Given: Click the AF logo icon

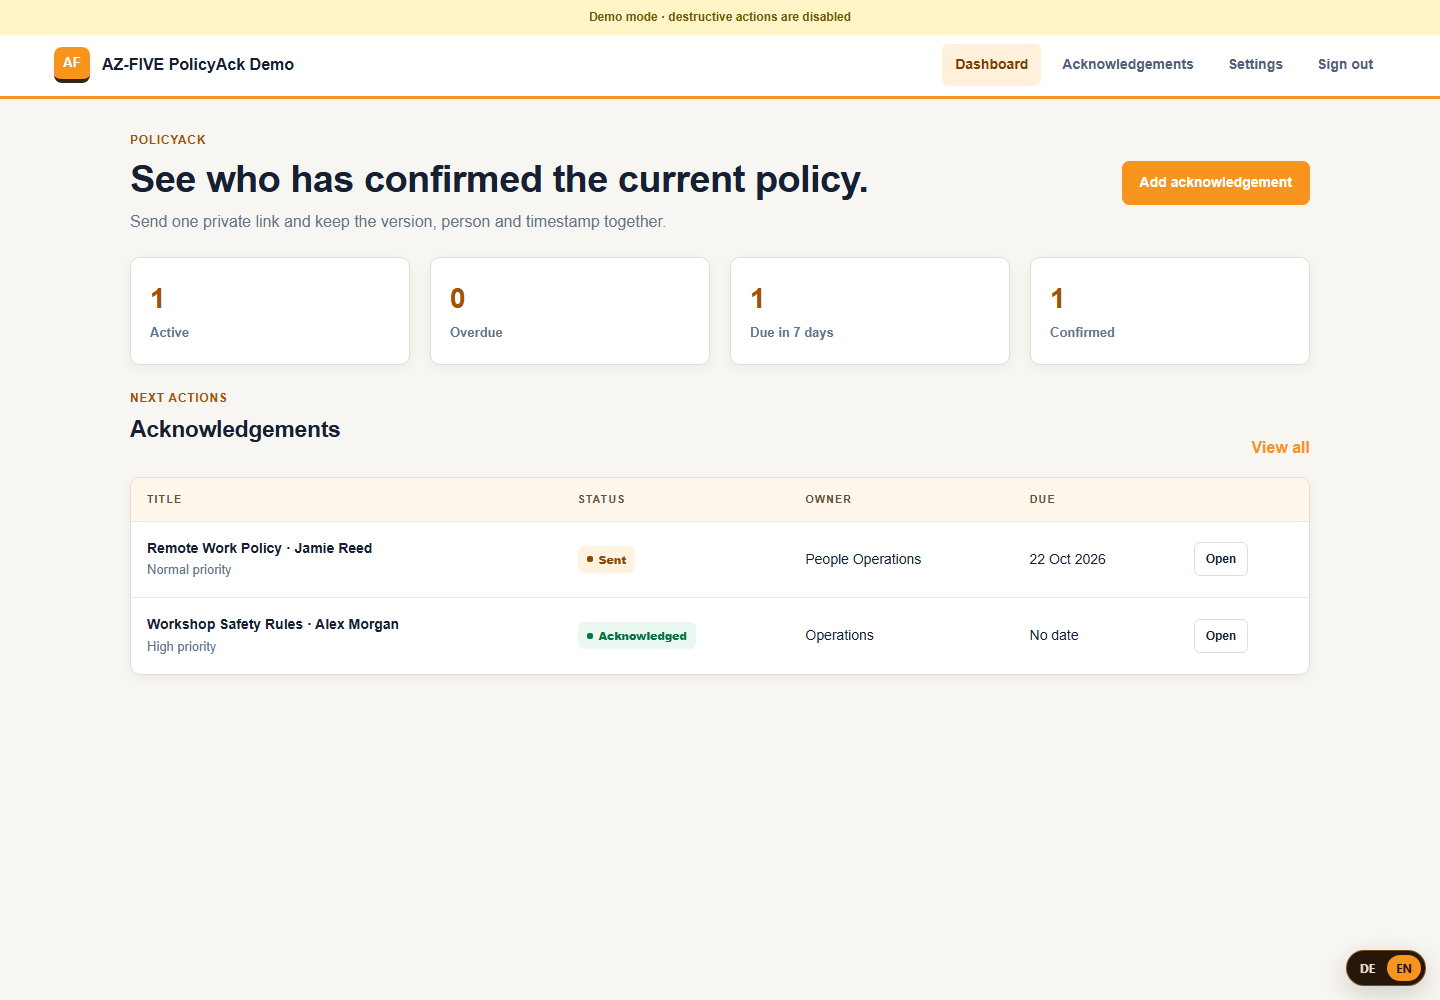Looking at the screenshot, I should 72,64.
